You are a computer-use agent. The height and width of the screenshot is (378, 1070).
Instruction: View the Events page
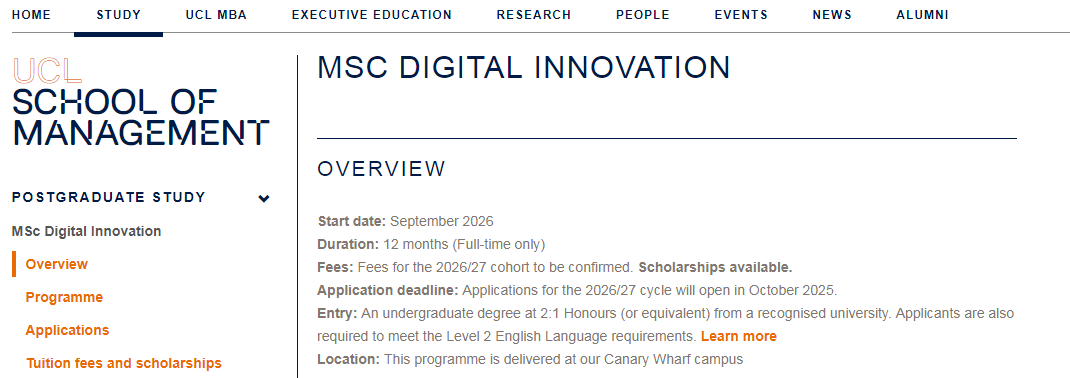click(741, 15)
